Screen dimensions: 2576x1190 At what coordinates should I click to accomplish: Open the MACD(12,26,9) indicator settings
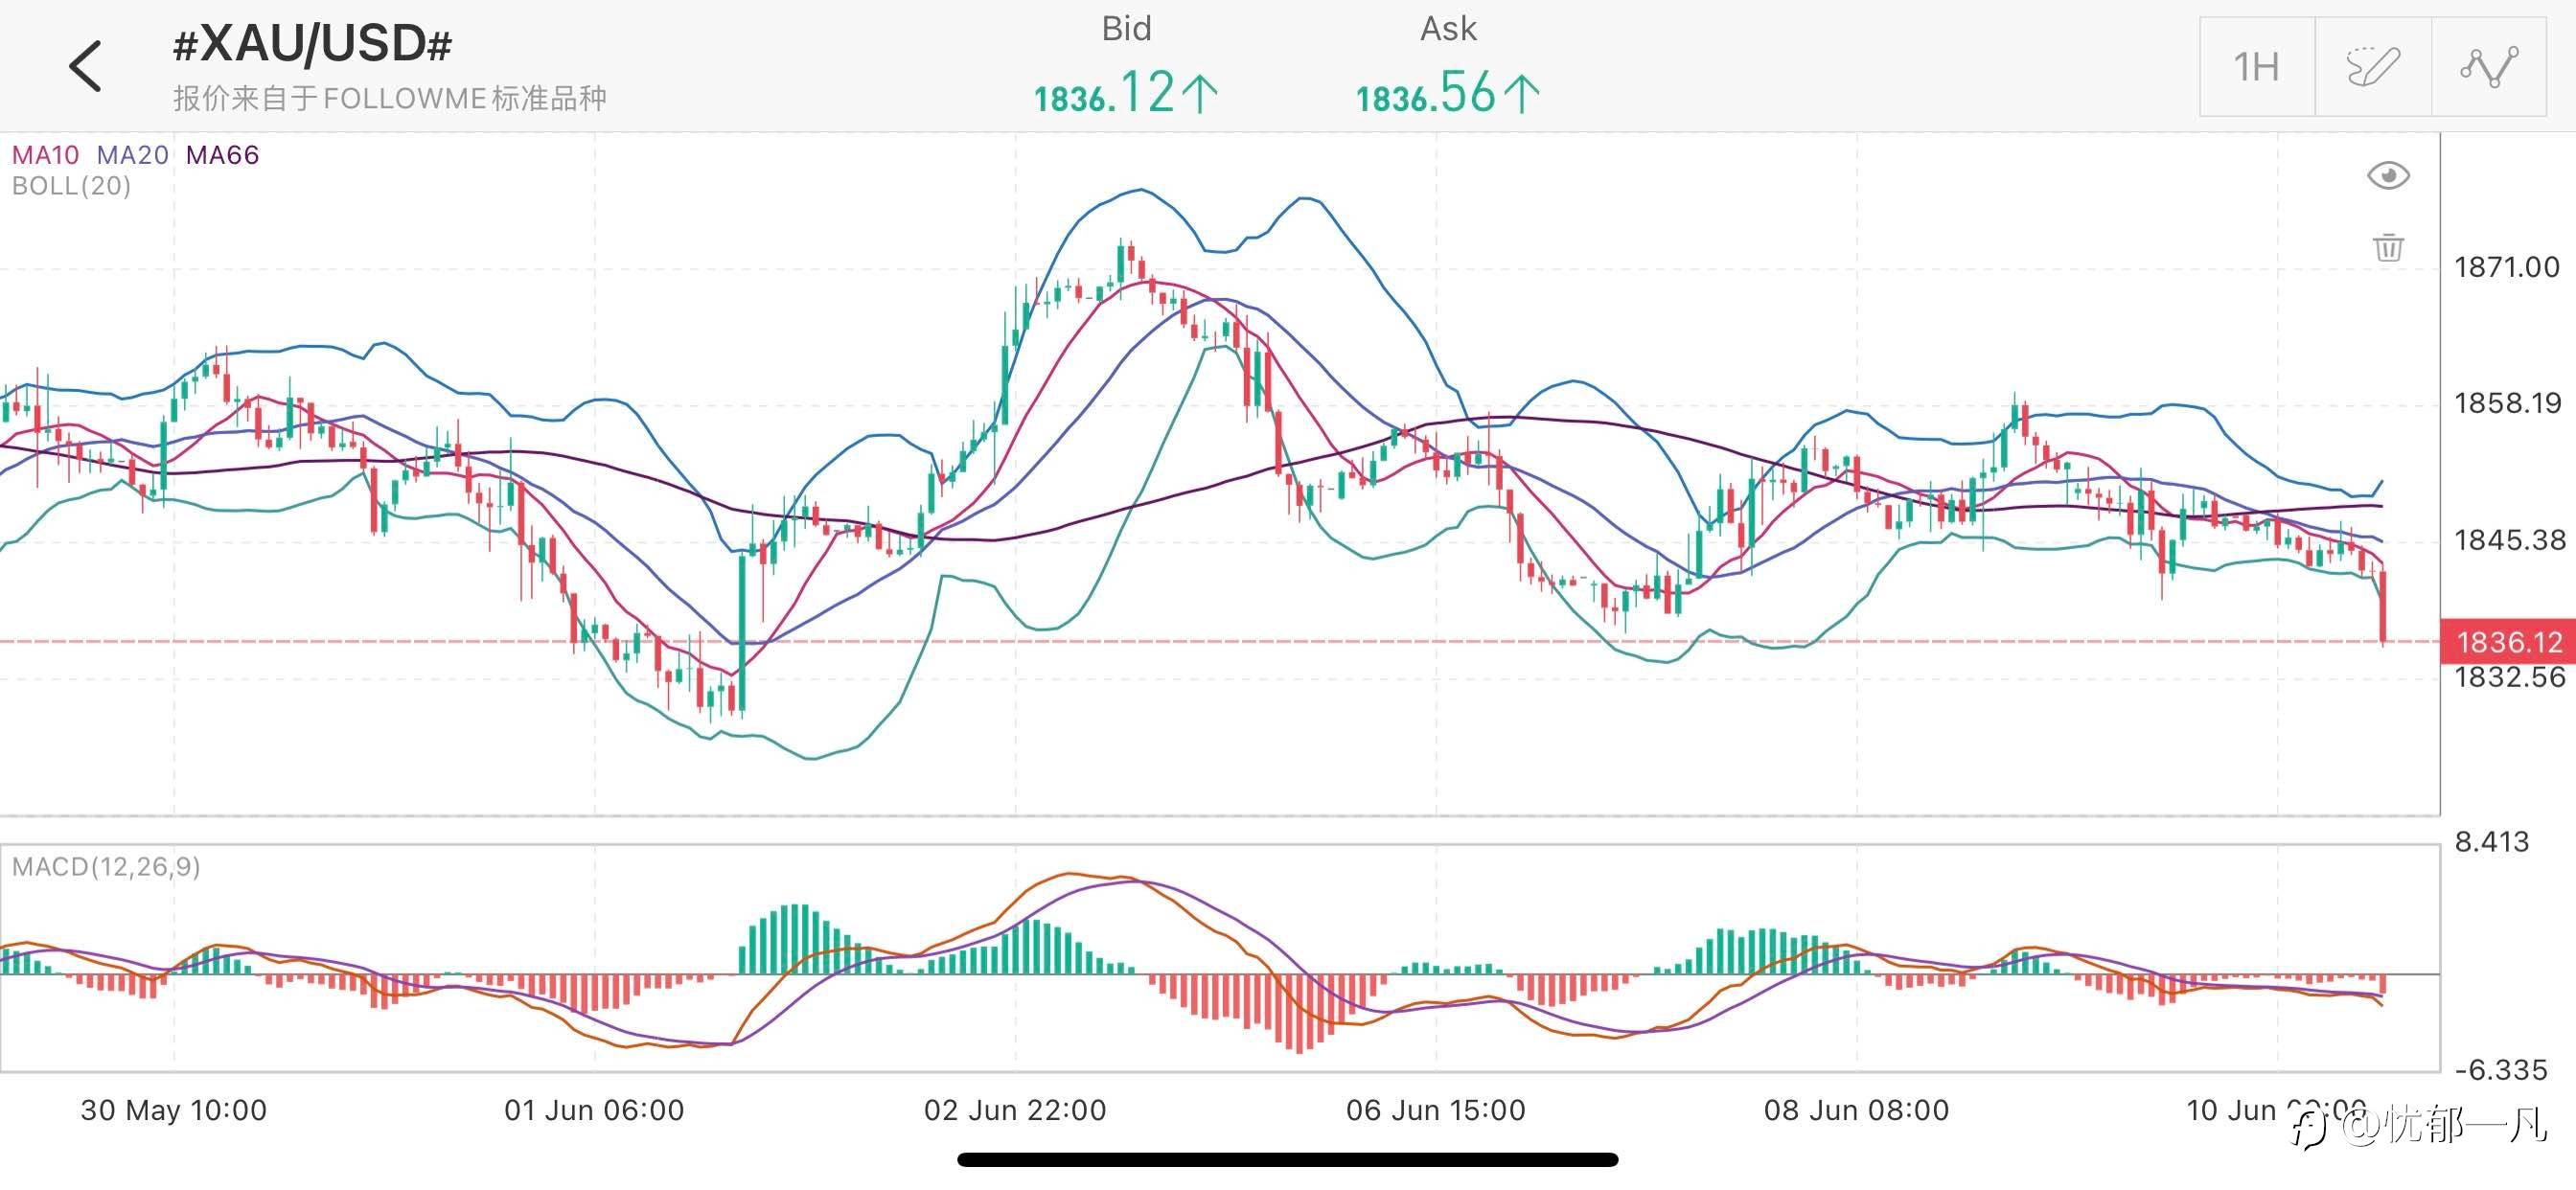click(106, 866)
